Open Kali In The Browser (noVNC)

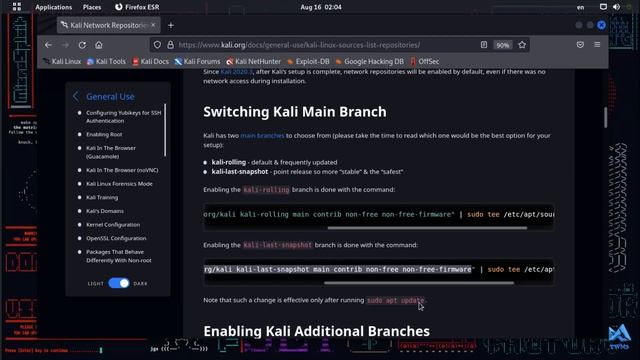click(122, 170)
